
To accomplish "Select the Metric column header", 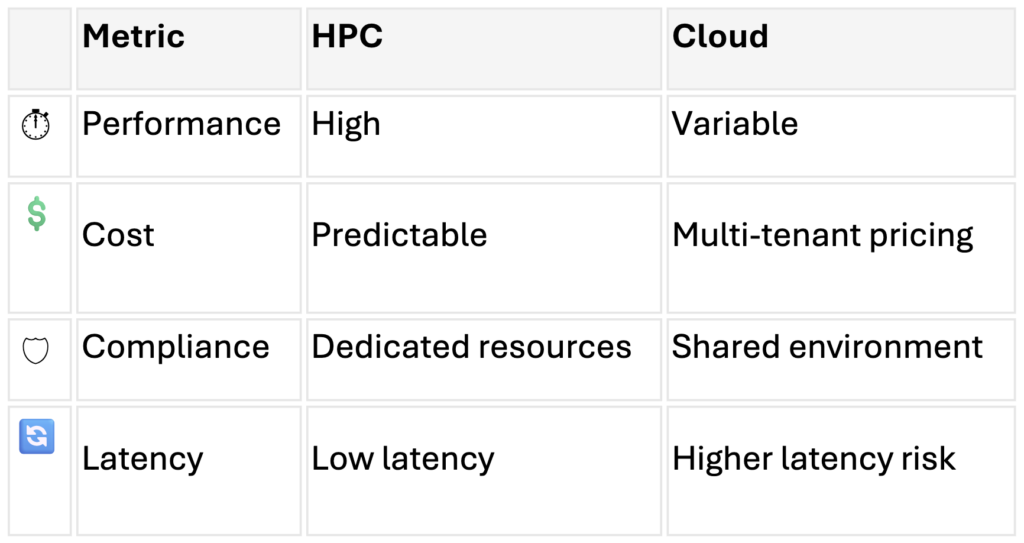I will point(133,37).
